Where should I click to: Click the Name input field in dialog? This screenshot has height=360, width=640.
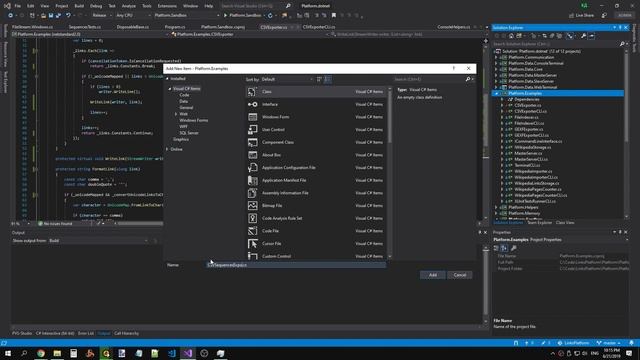click(296, 265)
